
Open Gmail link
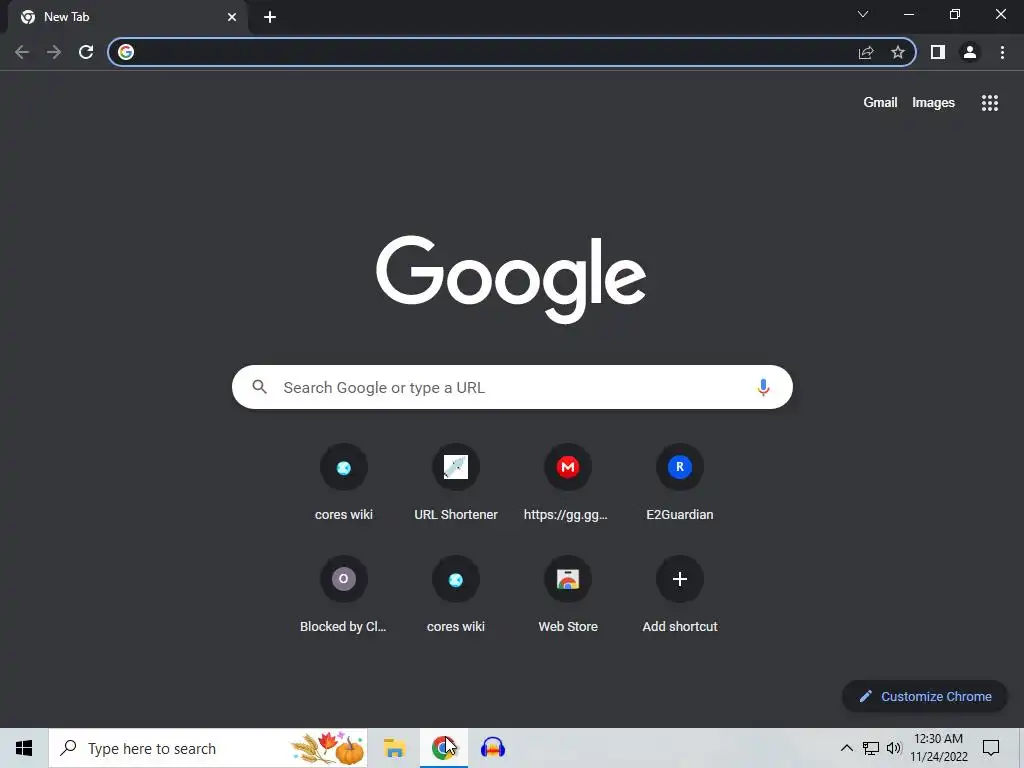tap(880, 103)
